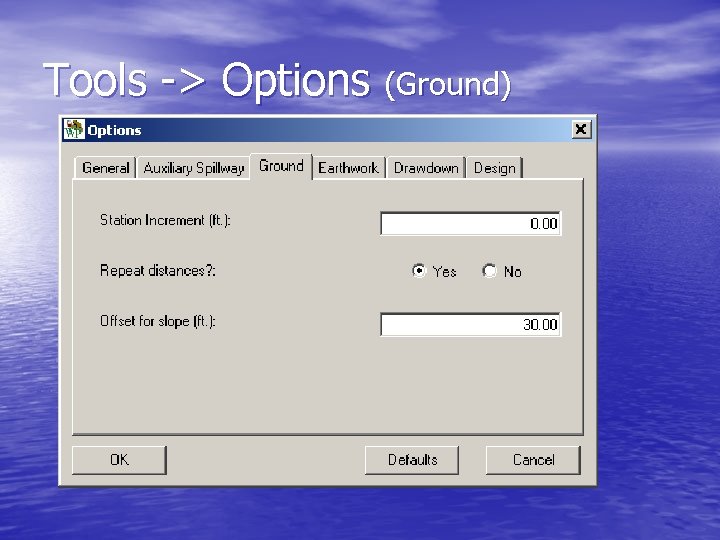Click the 'Repeat distances?:' label

158,271
